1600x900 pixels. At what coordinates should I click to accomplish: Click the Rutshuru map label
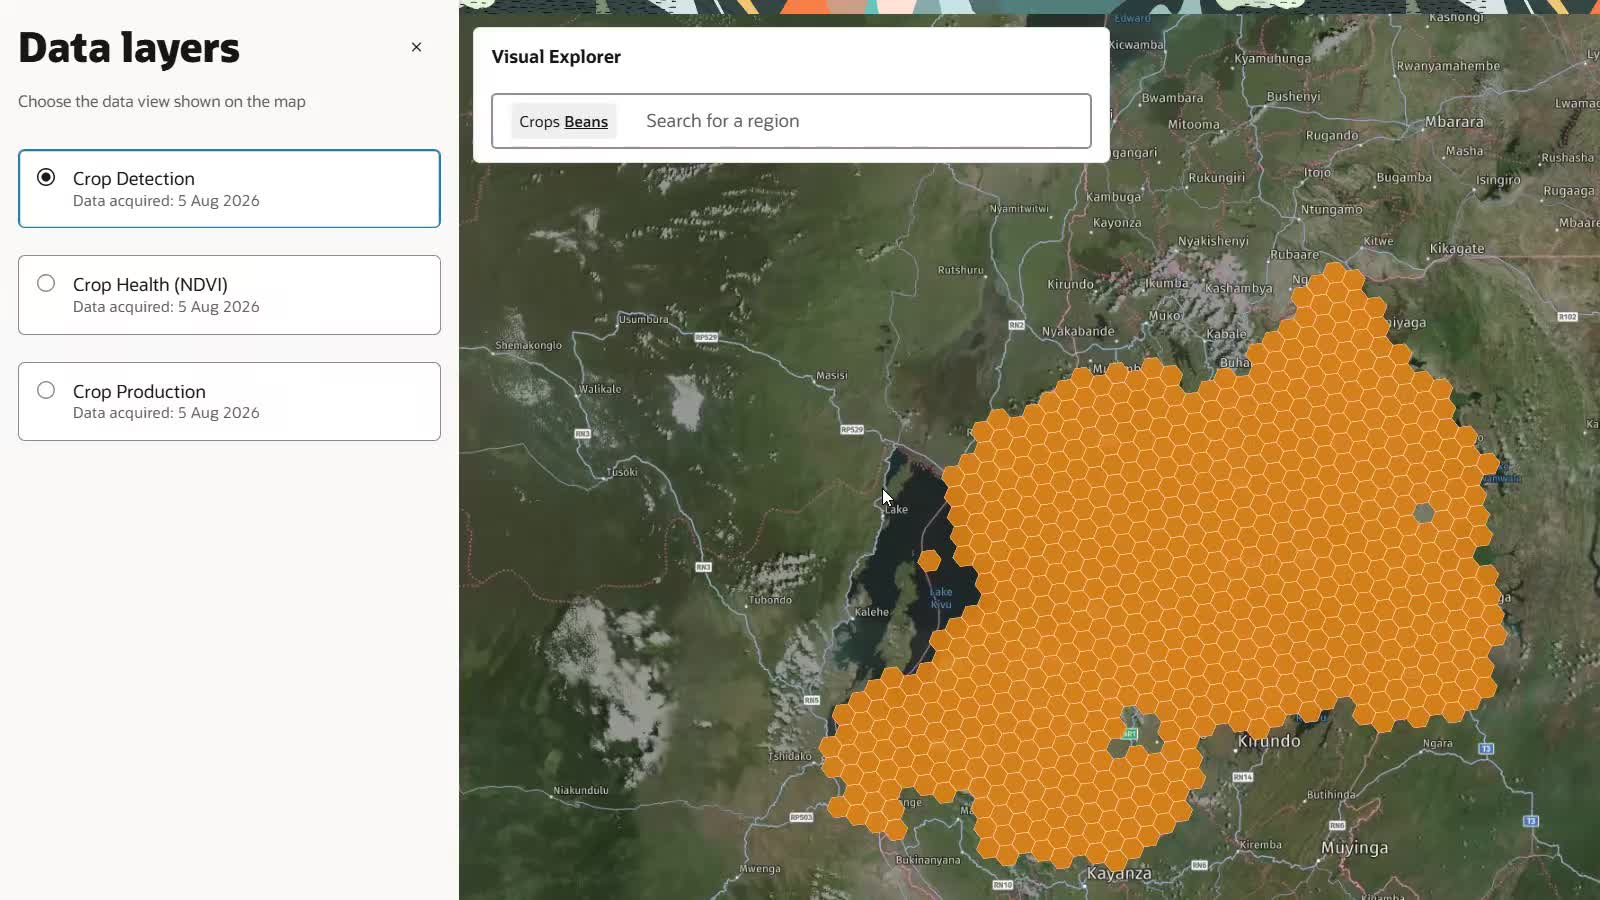(x=960, y=270)
